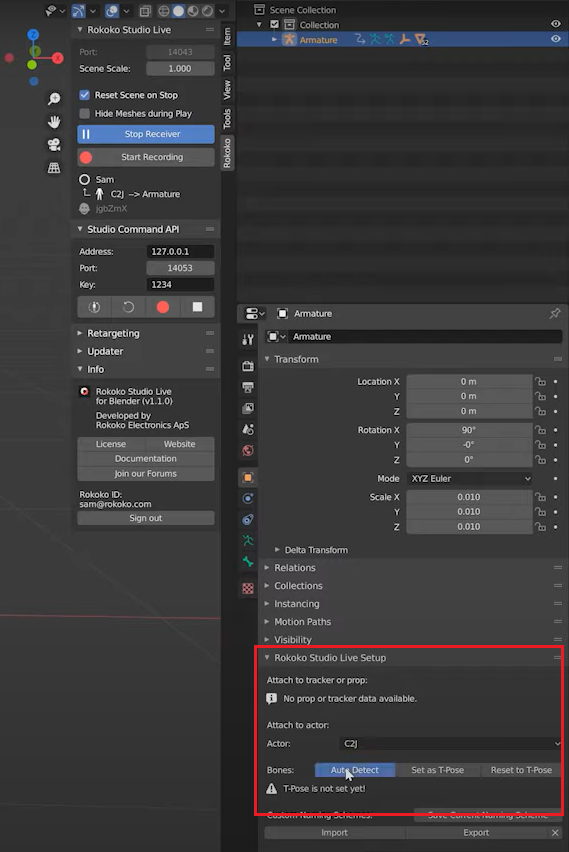Select material preview shading
Viewport: 569px width, 852px height.
click(193, 10)
